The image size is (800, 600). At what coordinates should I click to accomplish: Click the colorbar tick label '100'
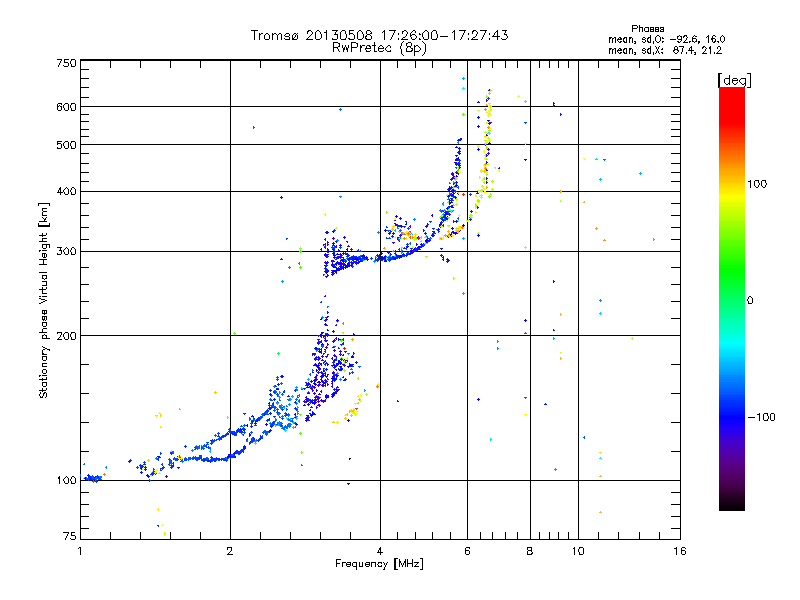tap(757, 184)
